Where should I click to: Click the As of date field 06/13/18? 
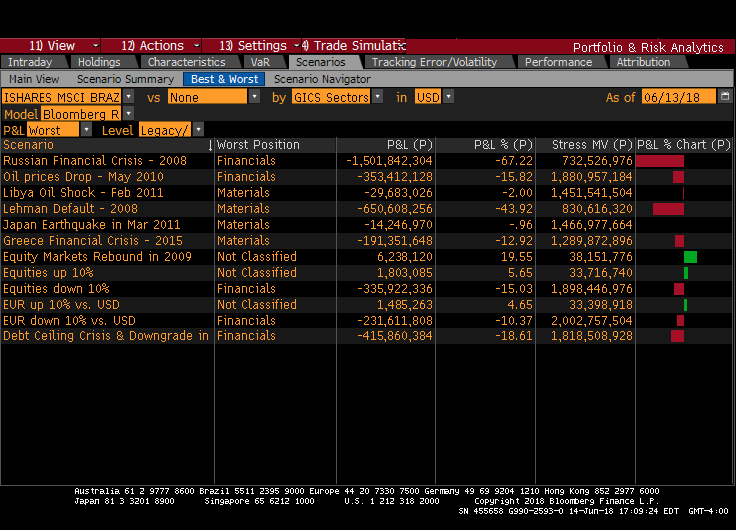677,97
